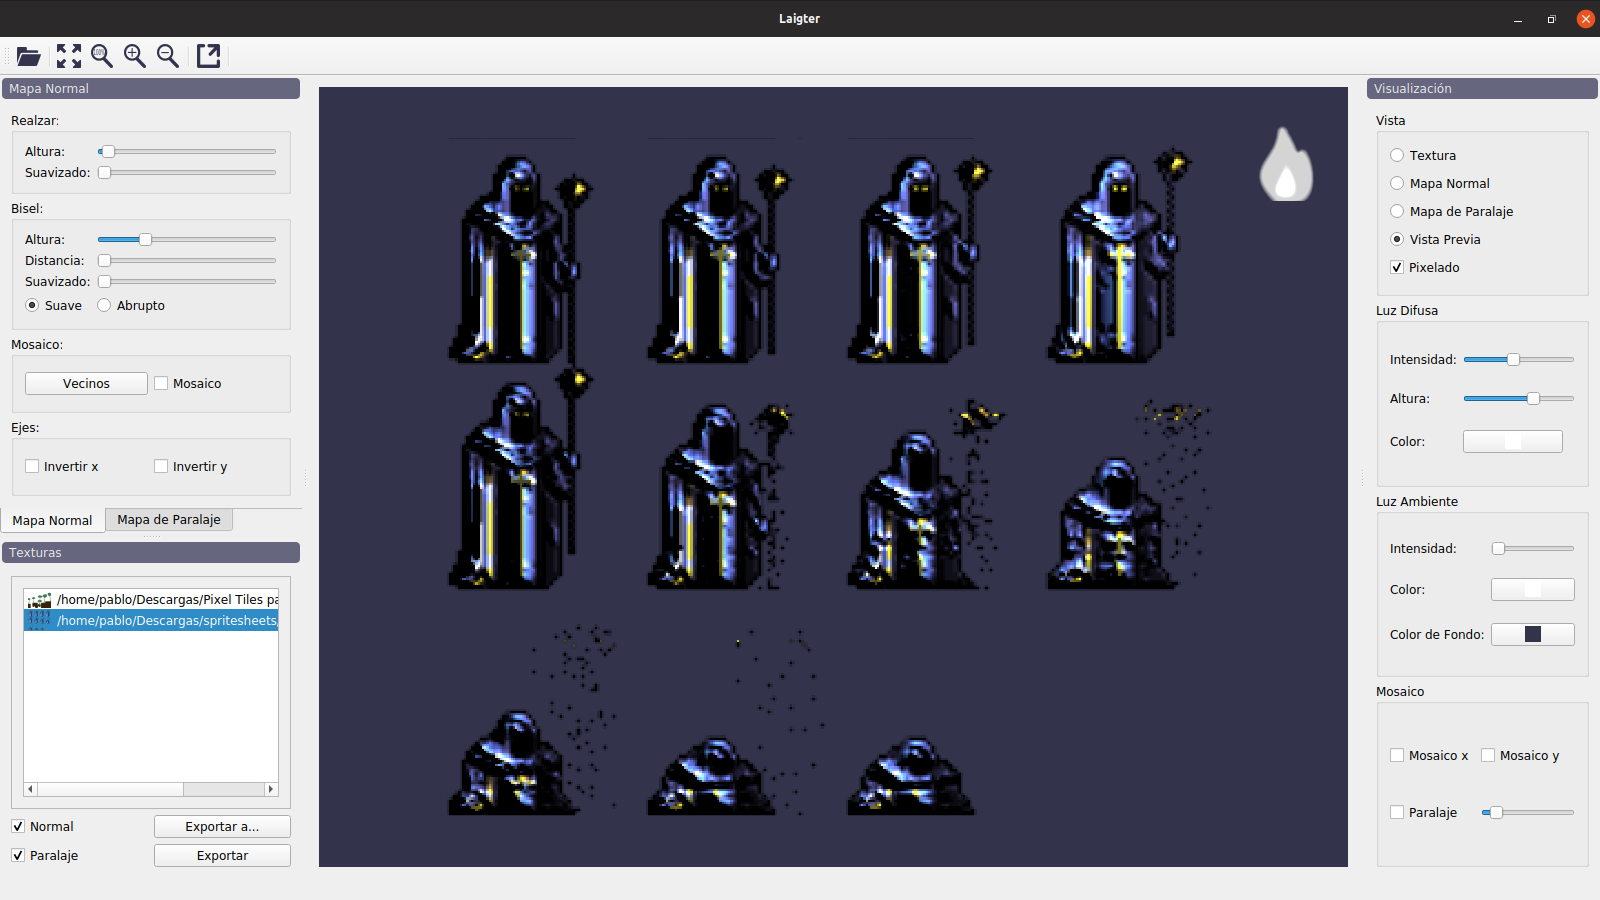Click the Bisel Distancia slider
1600x900 pixels.
click(x=187, y=261)
